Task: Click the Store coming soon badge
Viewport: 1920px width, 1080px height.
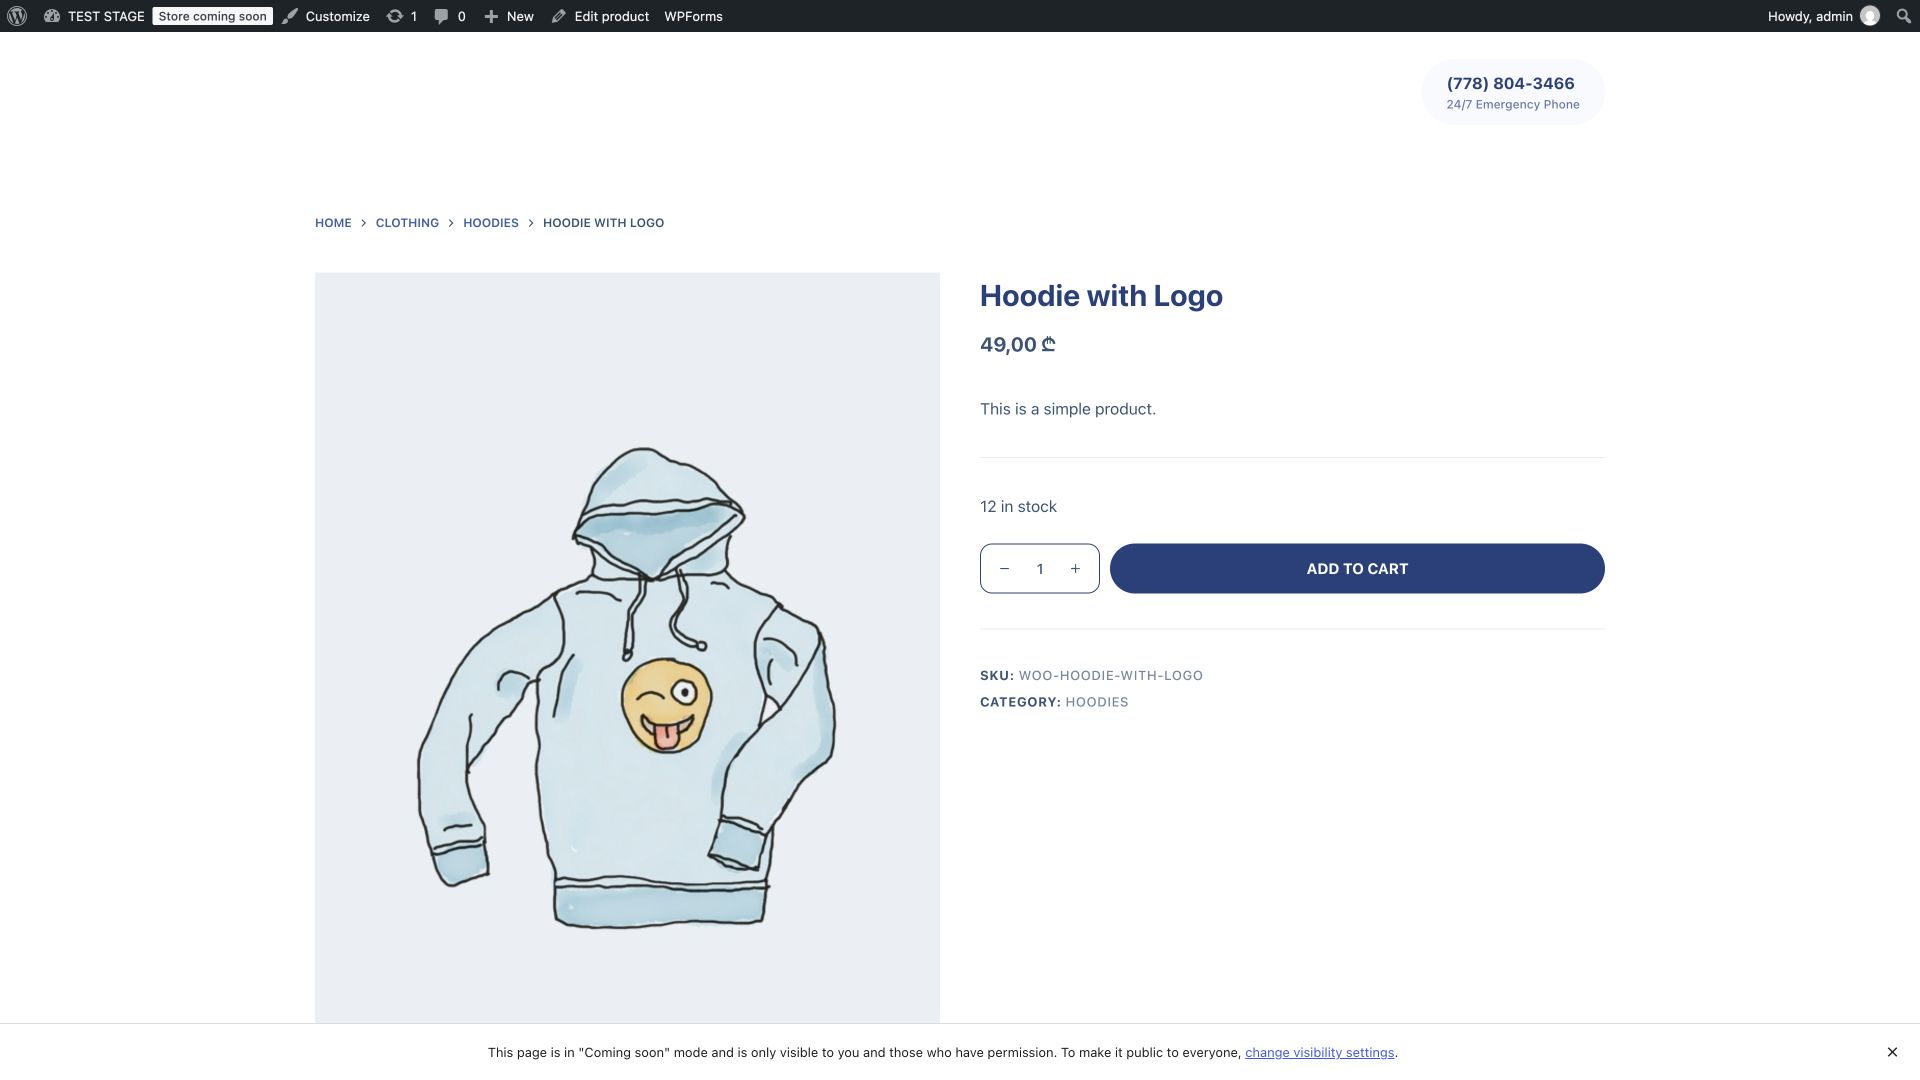Action: pos(212,16)
